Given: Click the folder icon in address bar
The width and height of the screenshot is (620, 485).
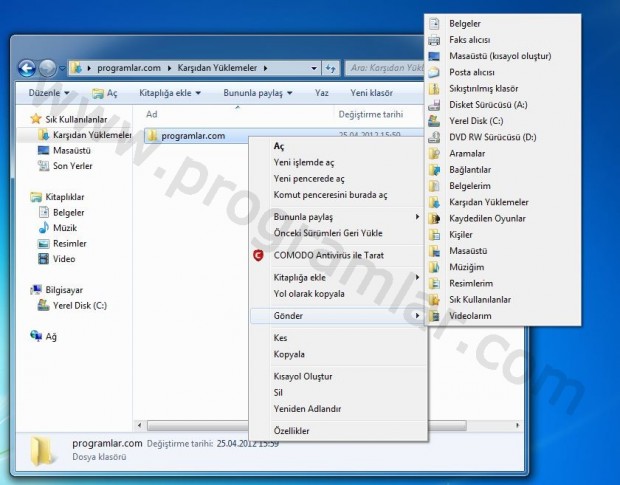Looking at the screenshot, I should [76, 68].
